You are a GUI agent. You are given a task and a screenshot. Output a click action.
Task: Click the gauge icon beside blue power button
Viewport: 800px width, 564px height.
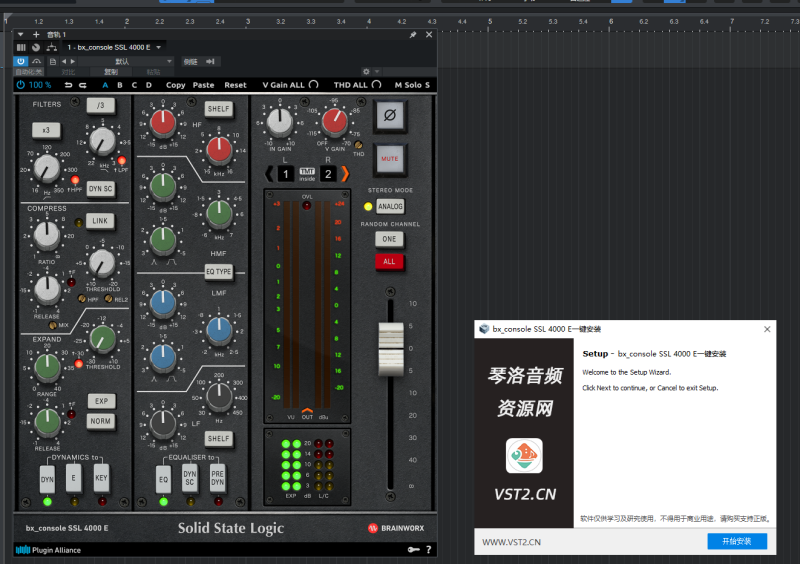37,61
